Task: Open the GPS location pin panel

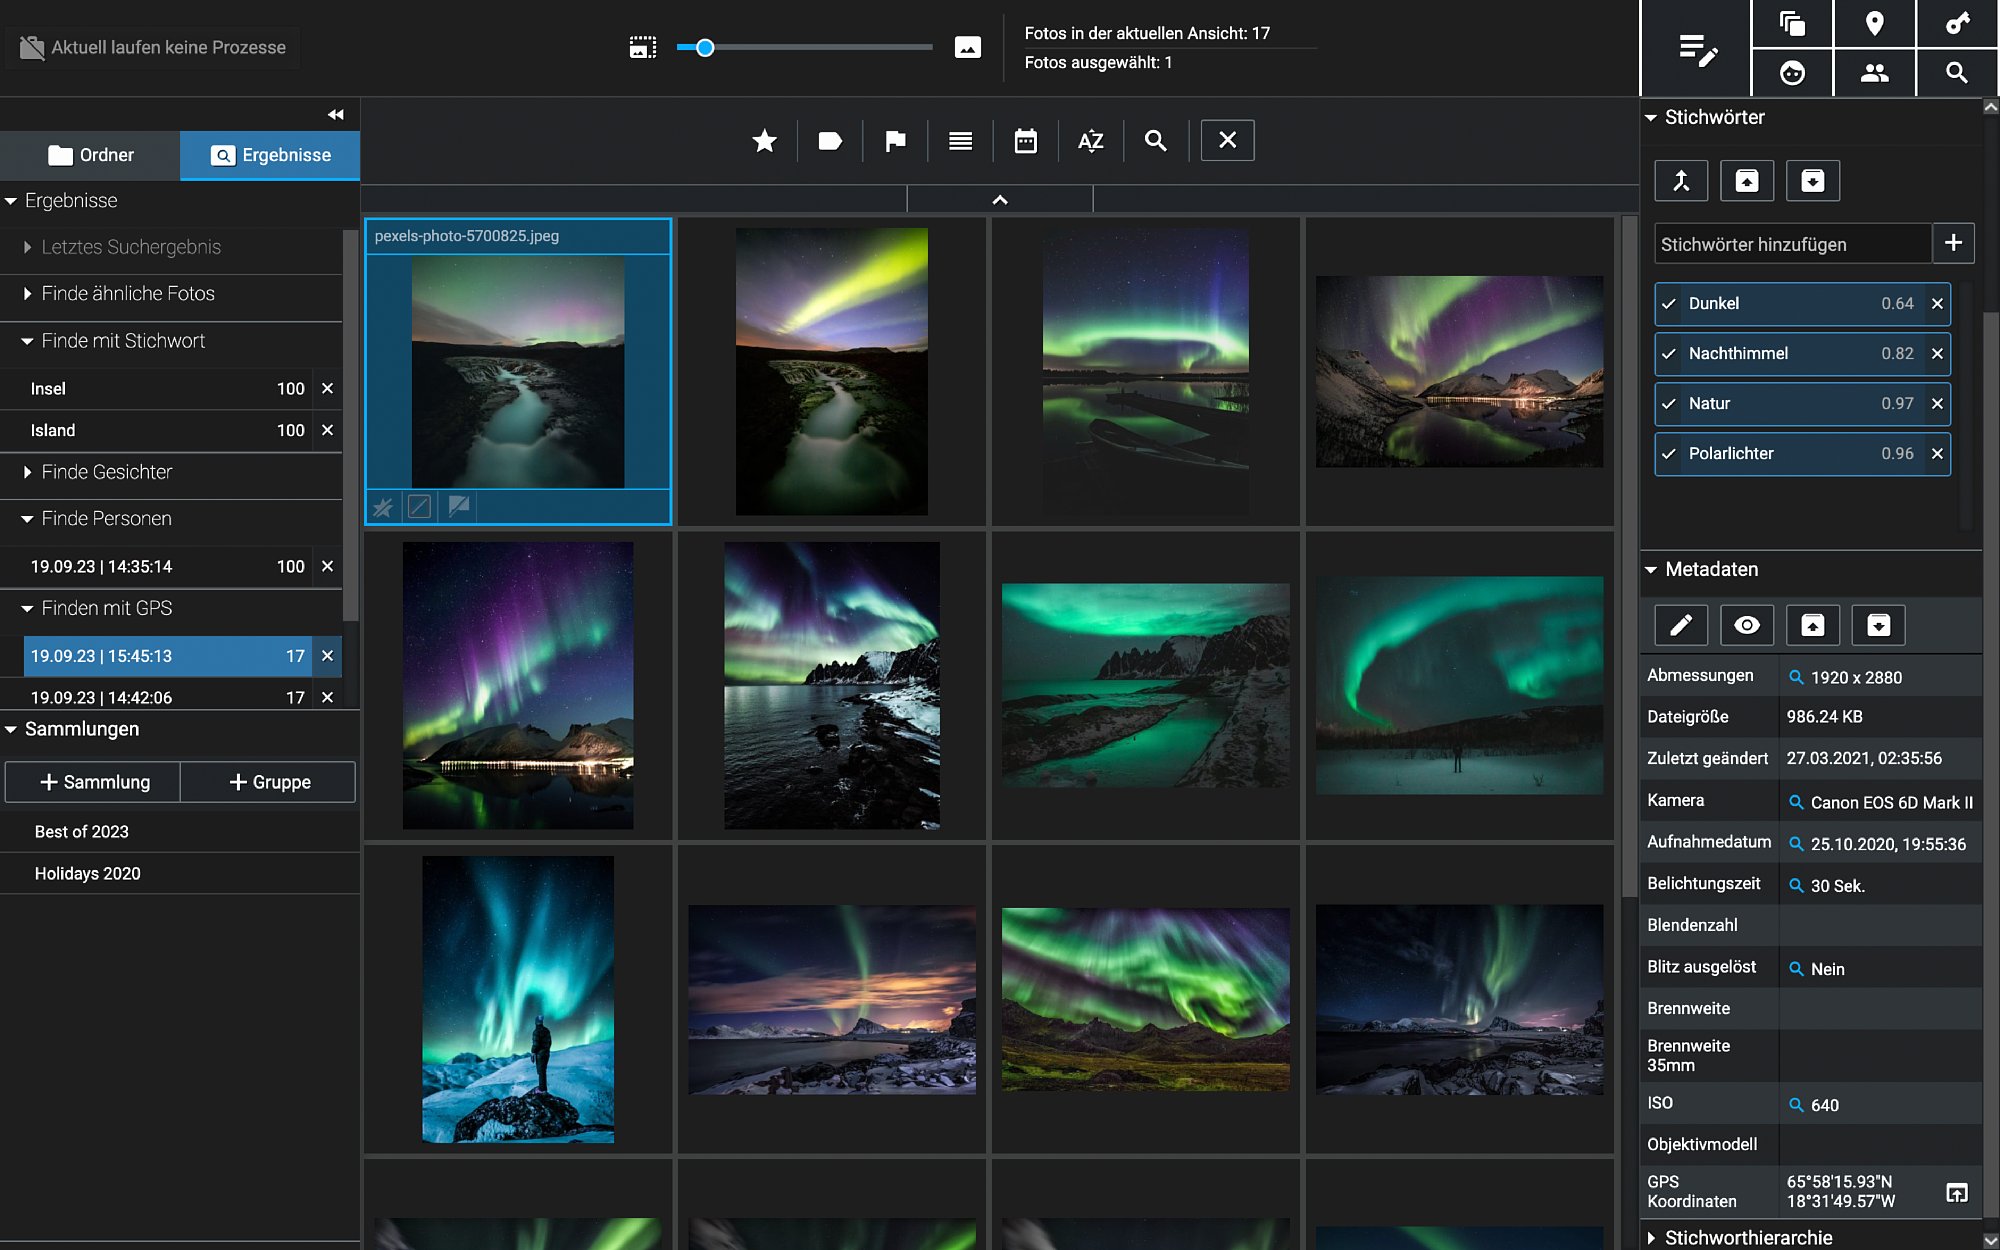Action: point(1875,24)
